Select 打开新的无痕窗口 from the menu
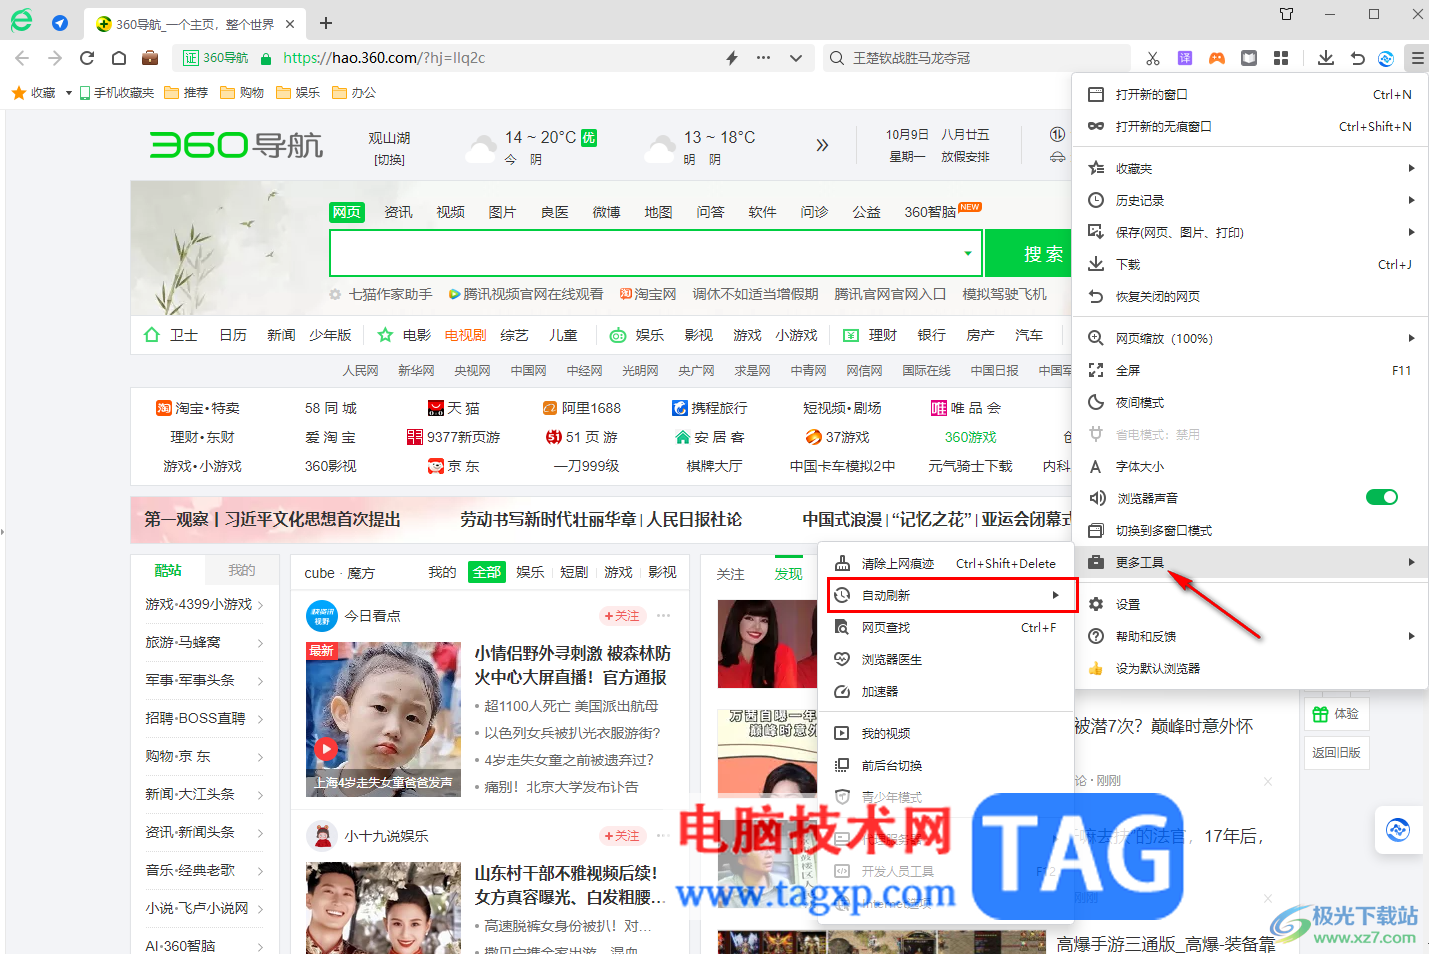The image size is (1429, 954). point(1250,126)
